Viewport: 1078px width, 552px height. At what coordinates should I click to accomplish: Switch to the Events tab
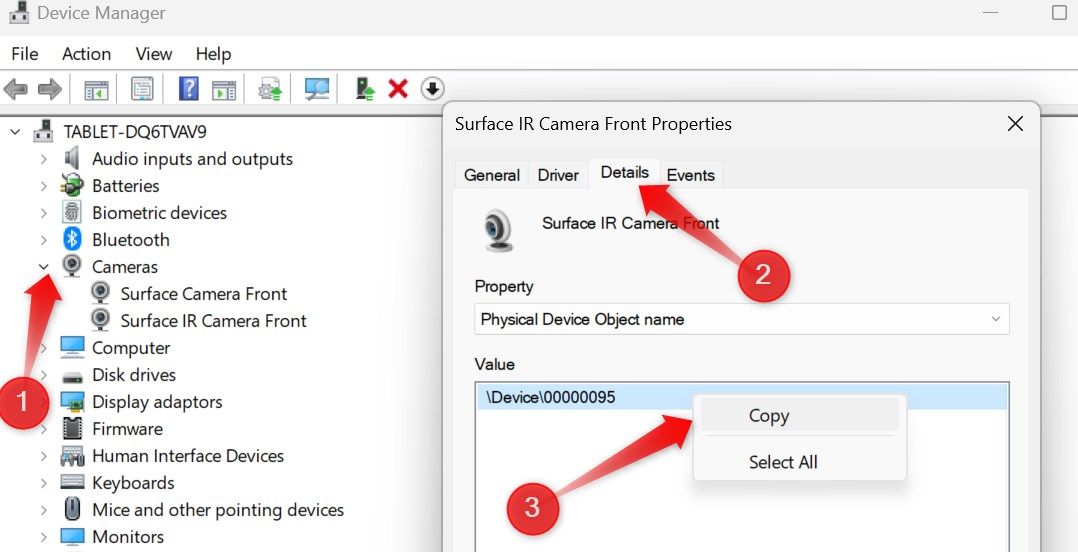click(x=690, y=175)
